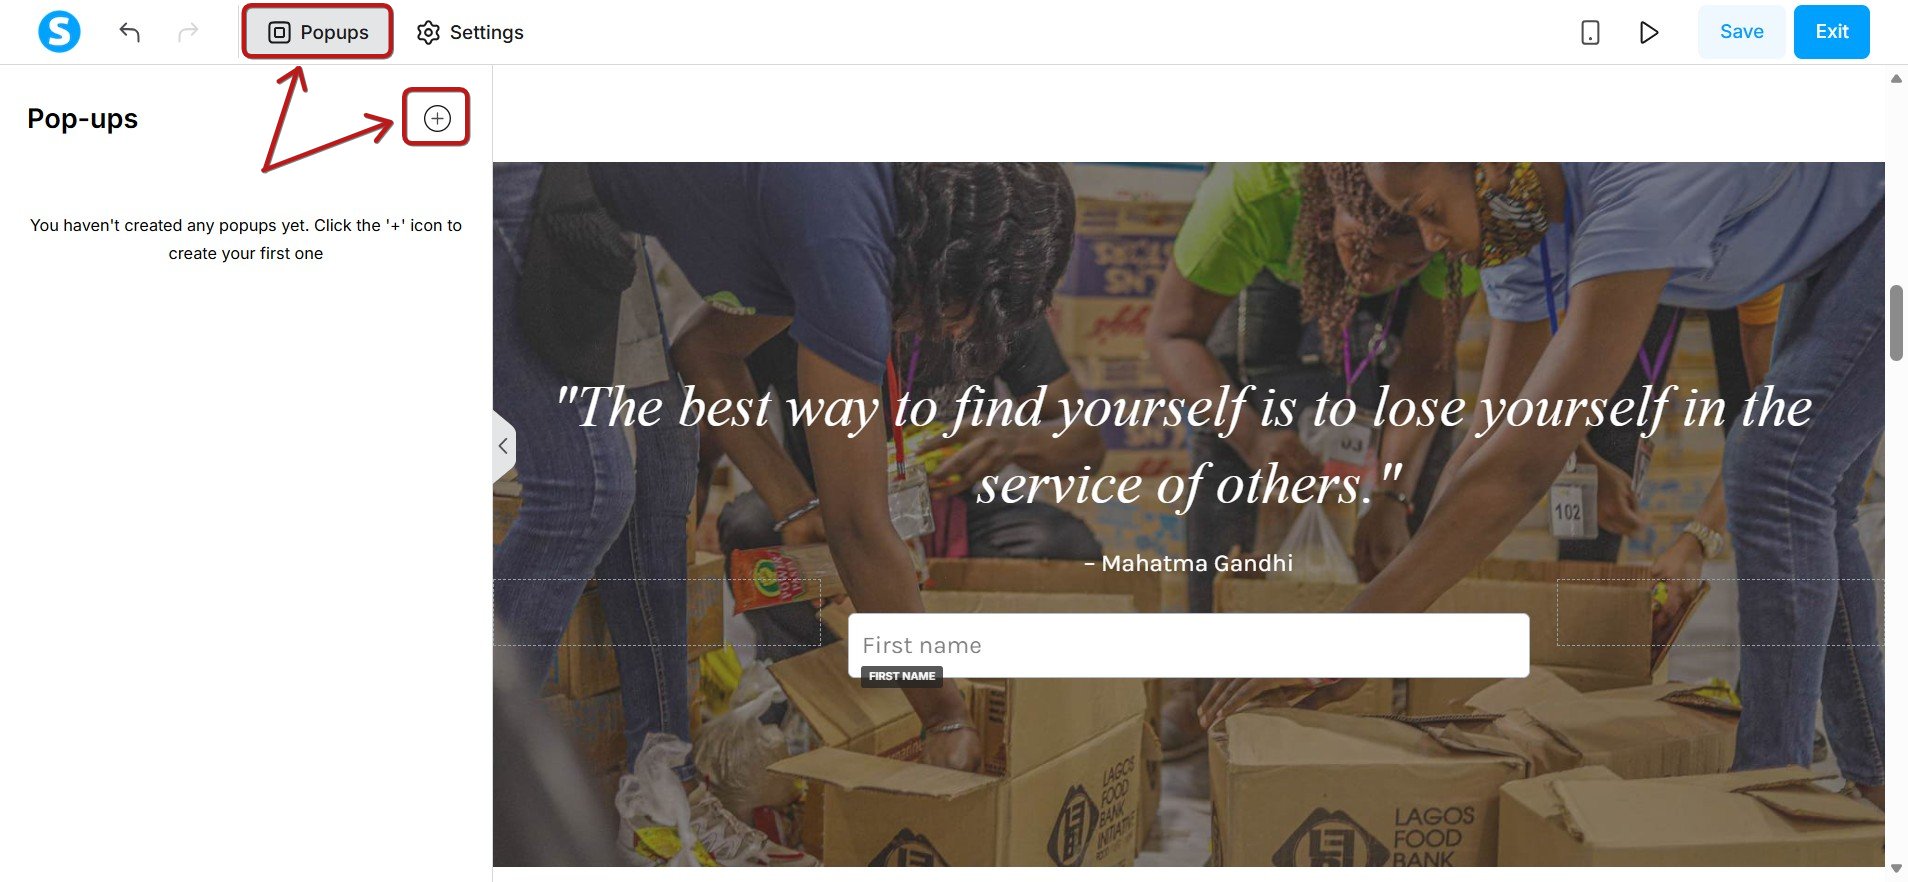Viewport: 1908px width, 882px height.
Task: Exit the page editor
Action: tap(1831, 32)
